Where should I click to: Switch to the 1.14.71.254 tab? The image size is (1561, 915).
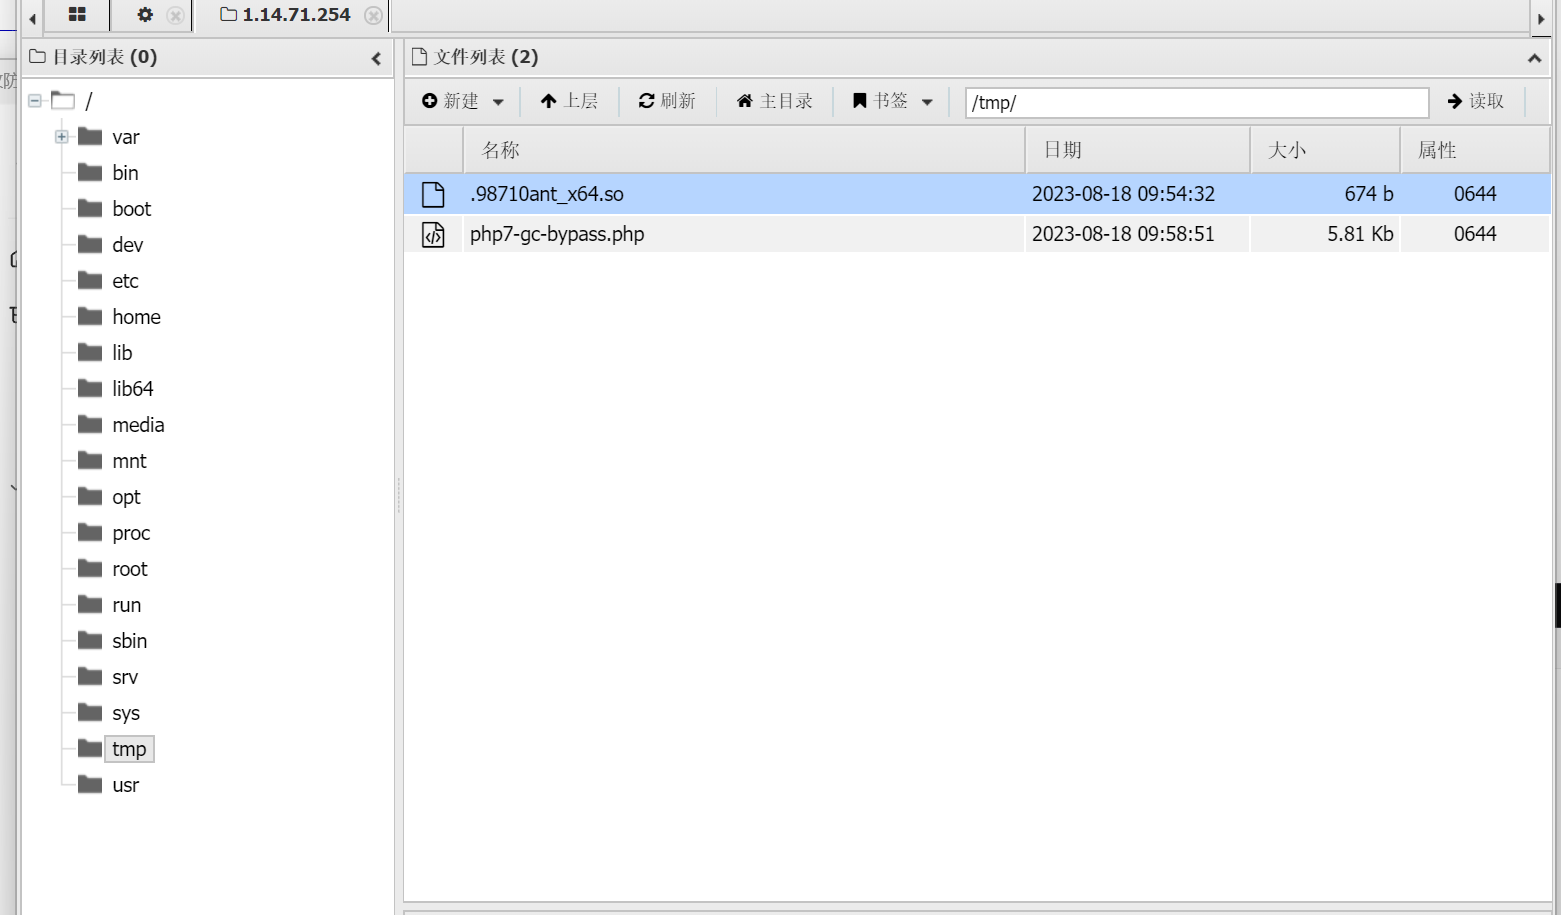coord(286,15)
